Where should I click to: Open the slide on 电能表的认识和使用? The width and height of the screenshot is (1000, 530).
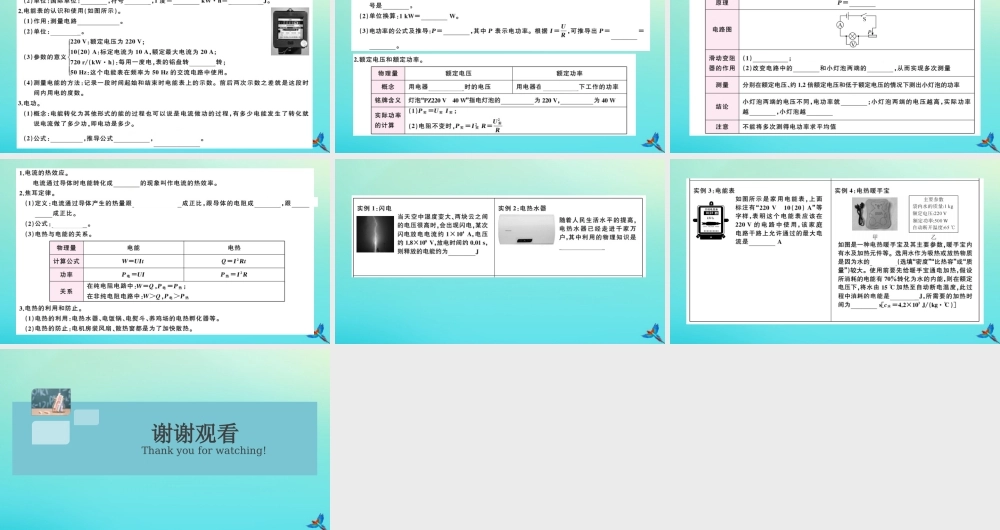165,76
